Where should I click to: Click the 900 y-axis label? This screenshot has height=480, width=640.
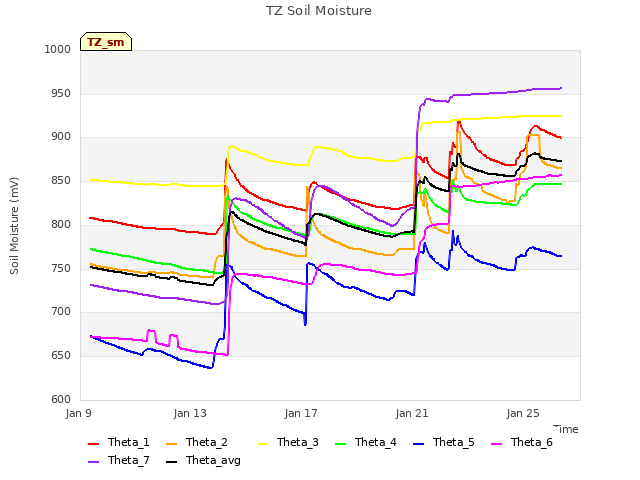(x=61, y=137)
